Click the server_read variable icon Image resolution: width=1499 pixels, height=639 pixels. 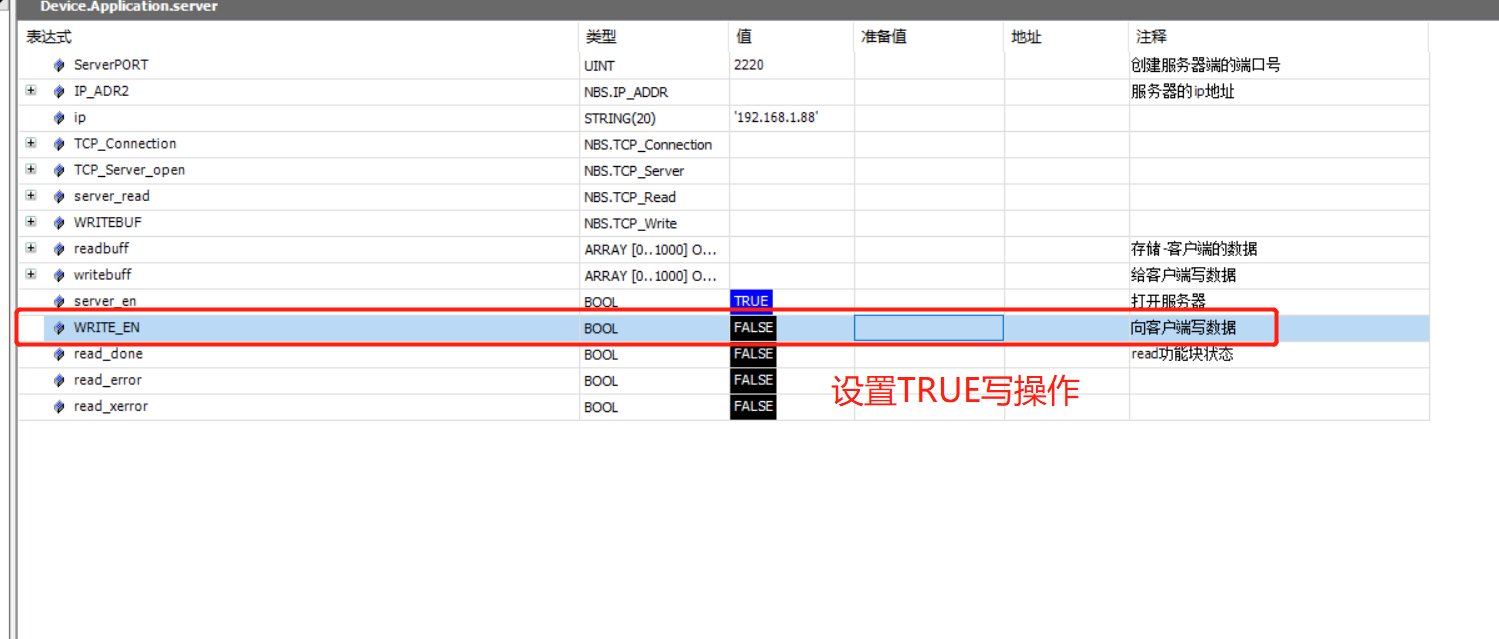tap(60, 196)
